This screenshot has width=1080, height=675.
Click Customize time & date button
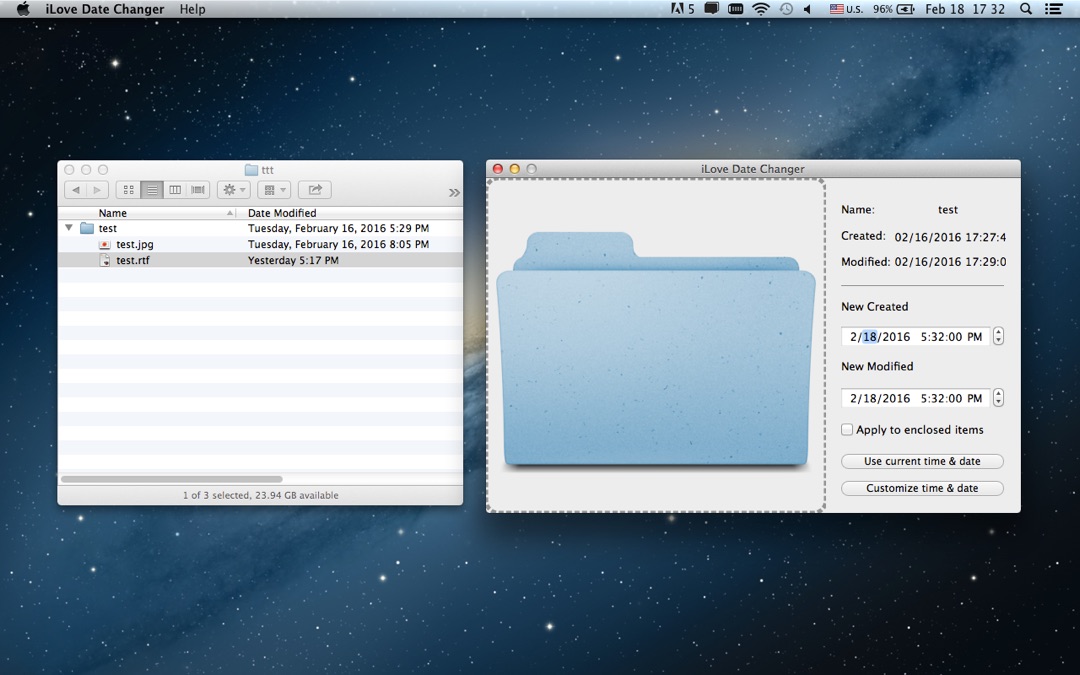tap(922, 488)
